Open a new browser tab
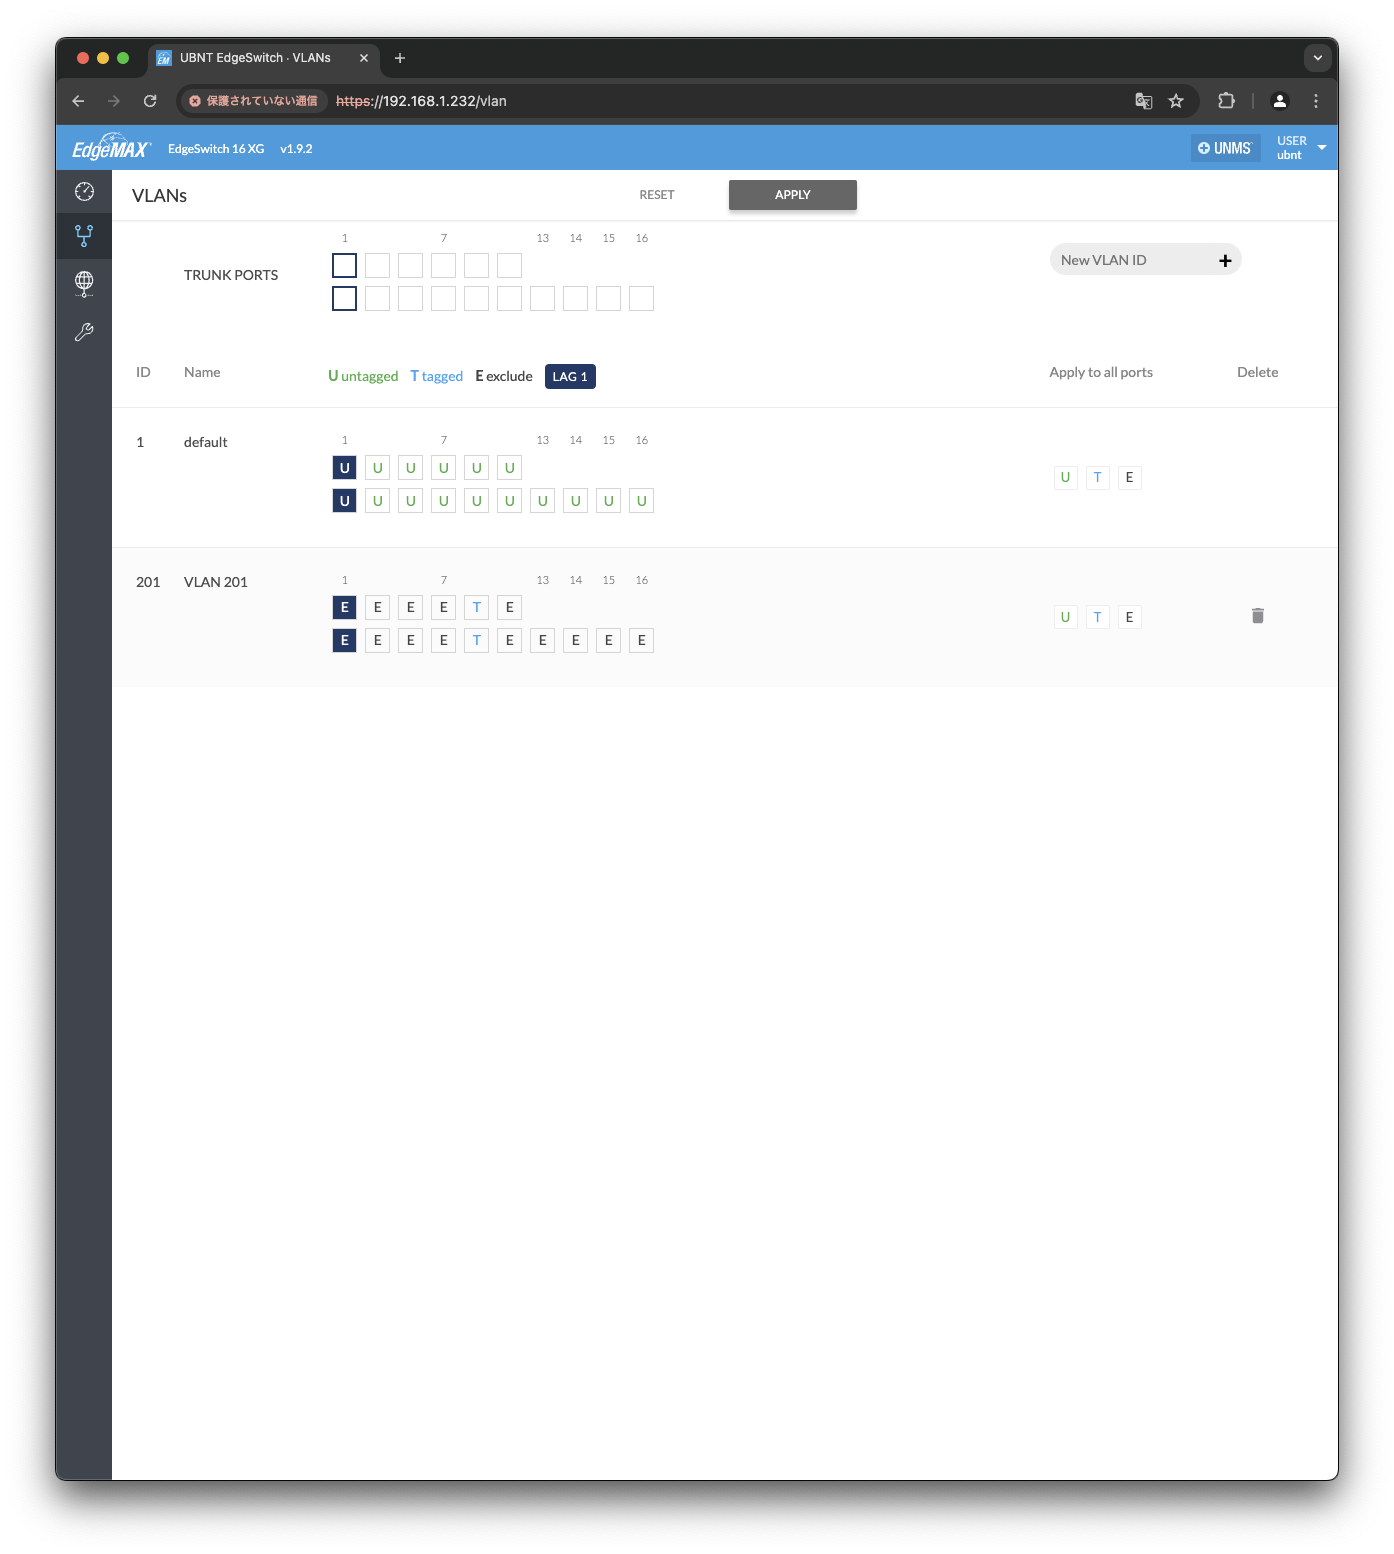 (x=400, y=58)
